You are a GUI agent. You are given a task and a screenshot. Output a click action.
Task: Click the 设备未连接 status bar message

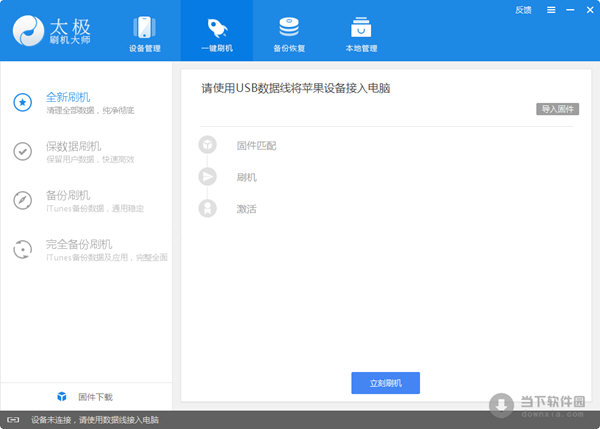pos(95,420)
